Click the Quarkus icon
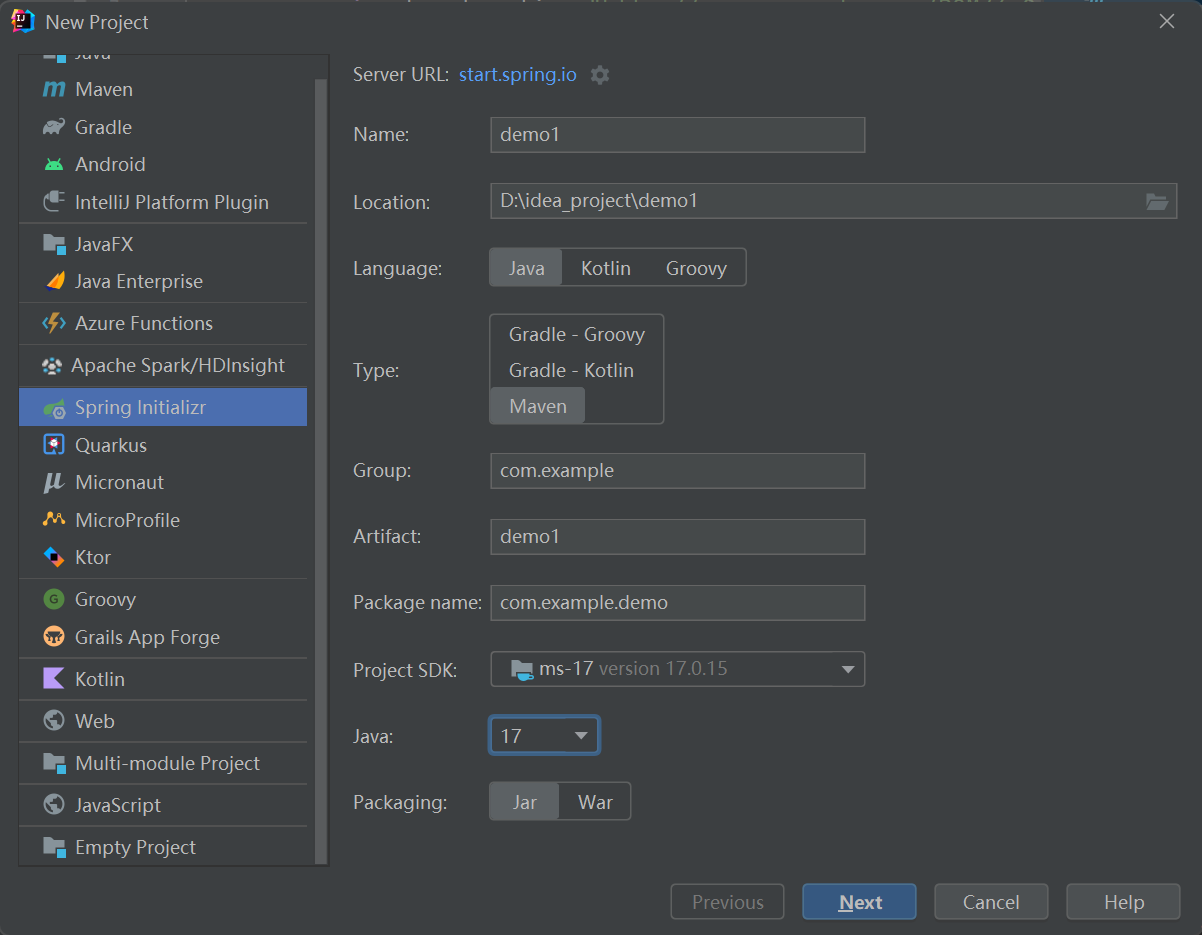Viewport: 1202px width, 935px height. point(54,445)
